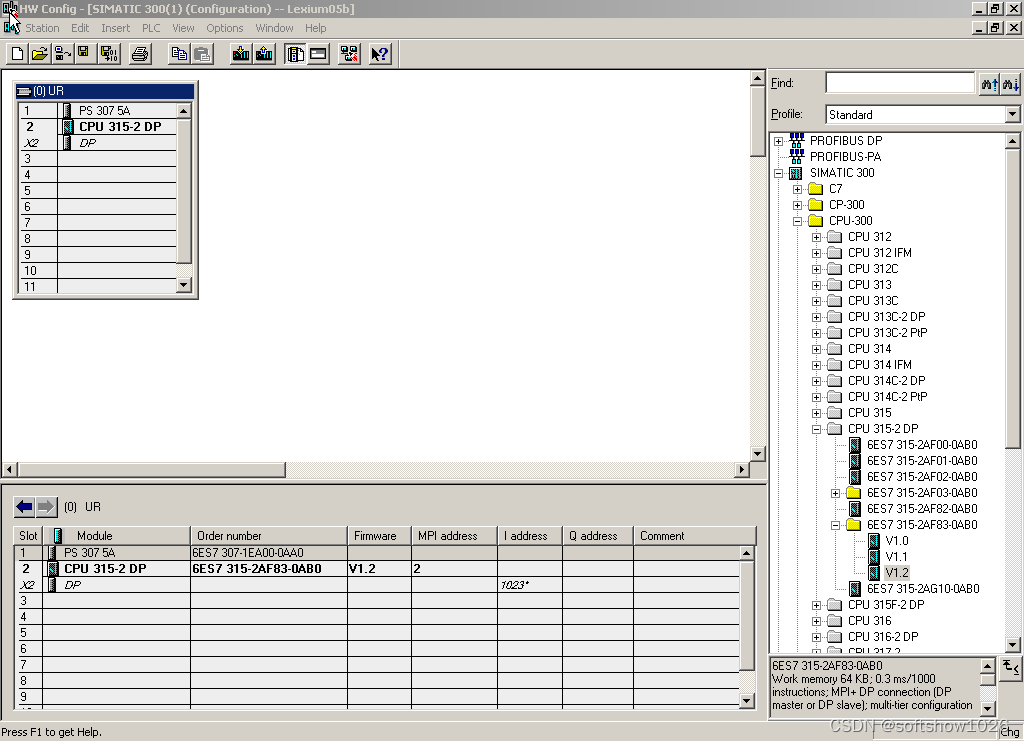The height and width of the screenshot is (742, 1024).
Task: Collapse 6ES7 315-2AF83-0AB0 node
Action: point(835,525)
